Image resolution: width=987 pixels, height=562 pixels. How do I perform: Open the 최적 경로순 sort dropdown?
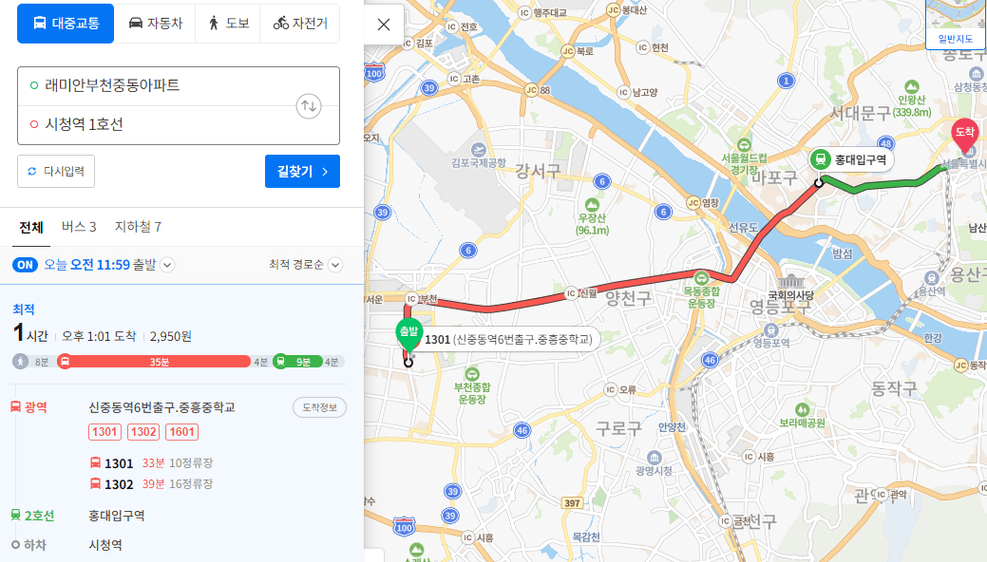306,265
